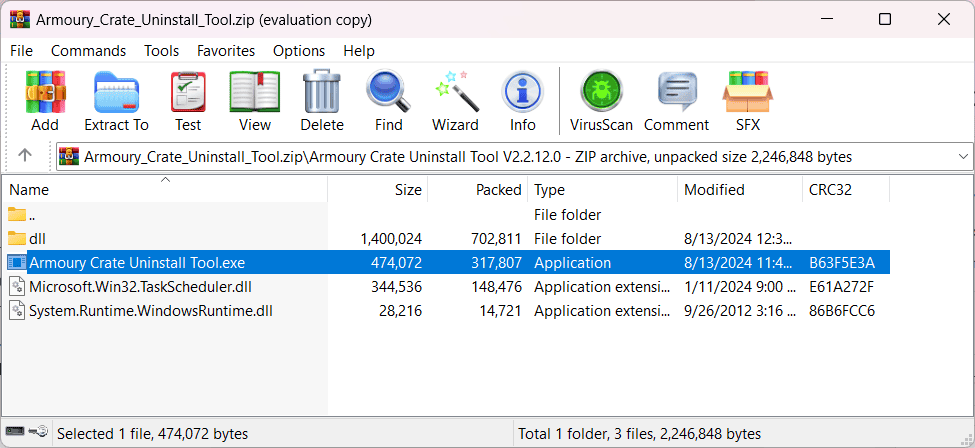The height and width of the screenshot is (448, 975).
Task: Select Armoury Crate Uninstall Tool.exe name
Action: tap(137, 263)
